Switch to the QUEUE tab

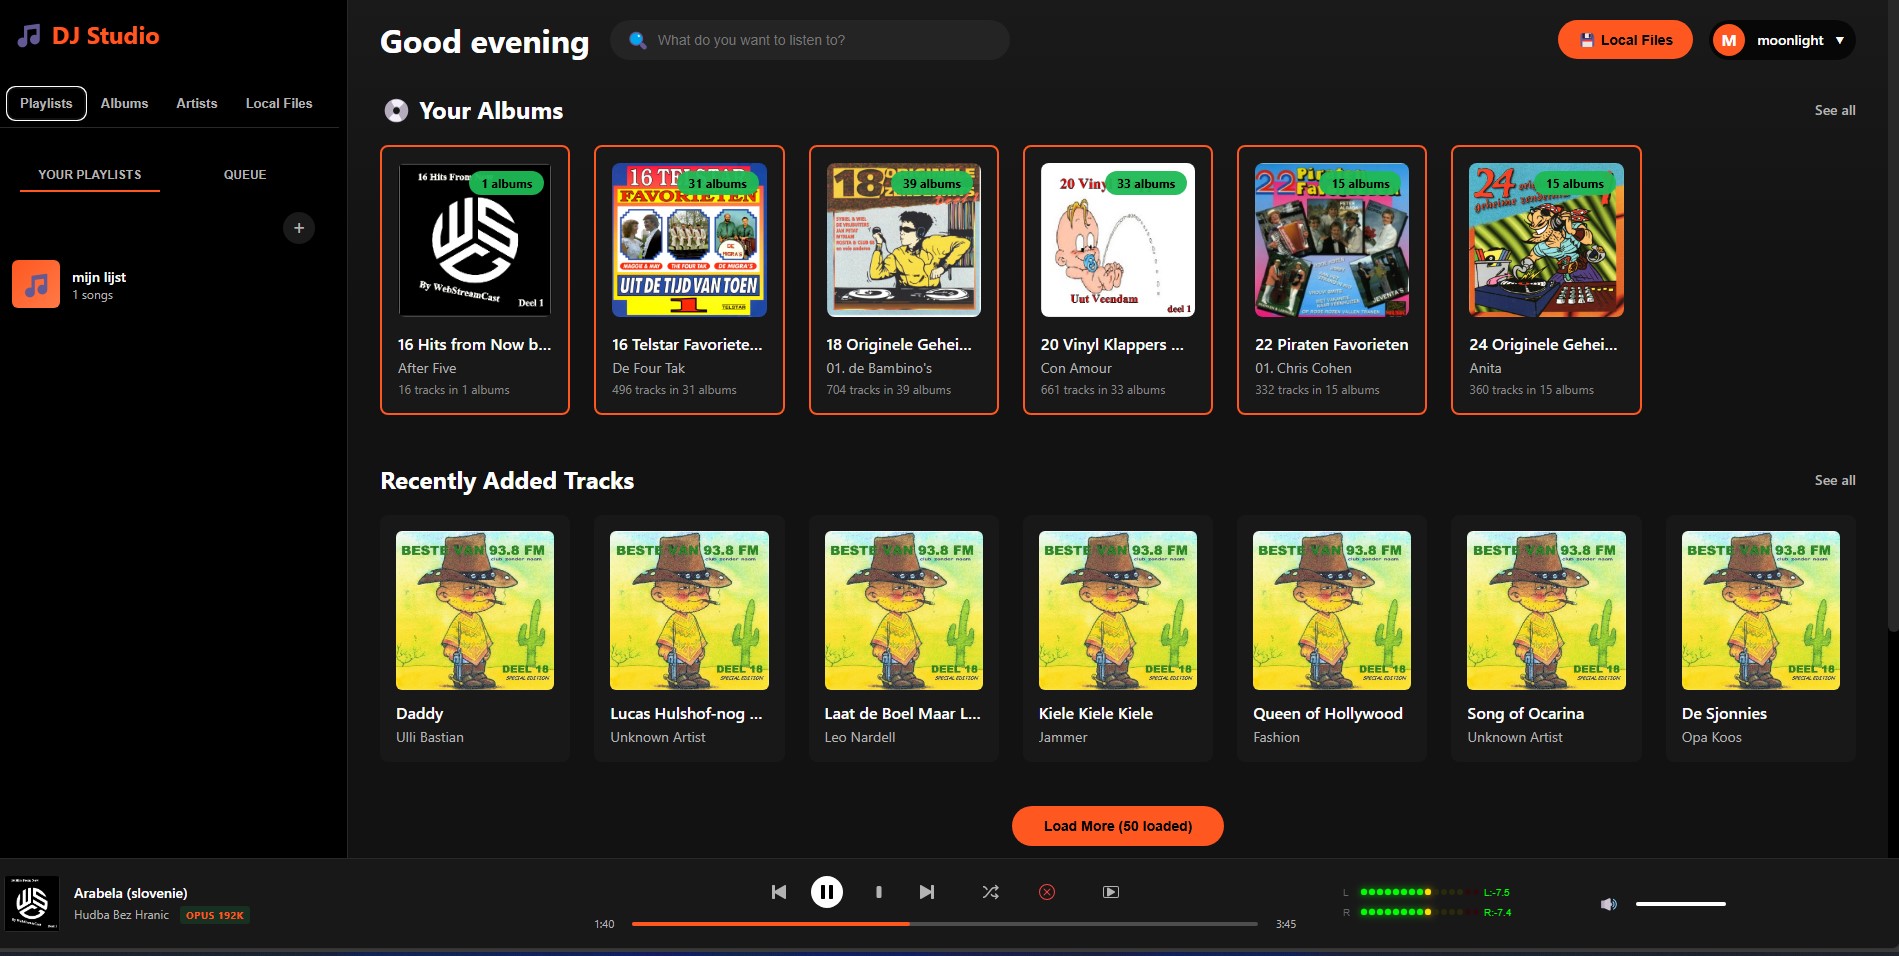245,174
